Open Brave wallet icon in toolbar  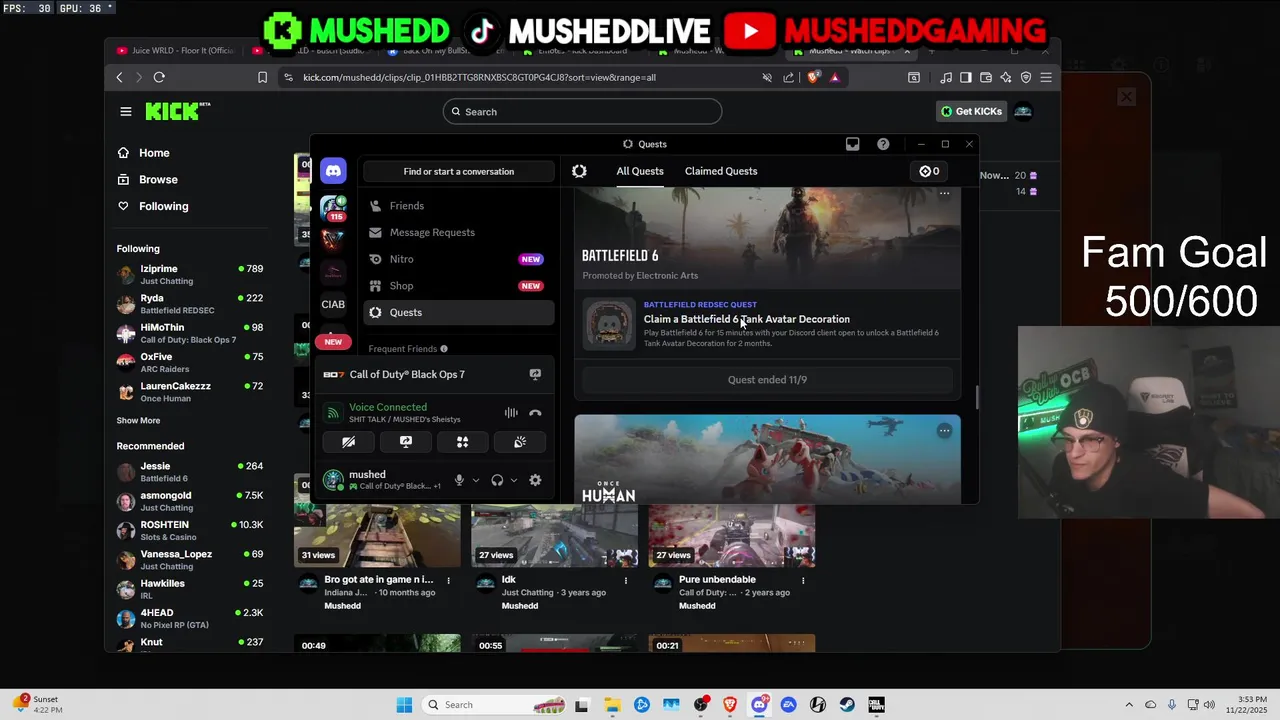pos(986,77)
